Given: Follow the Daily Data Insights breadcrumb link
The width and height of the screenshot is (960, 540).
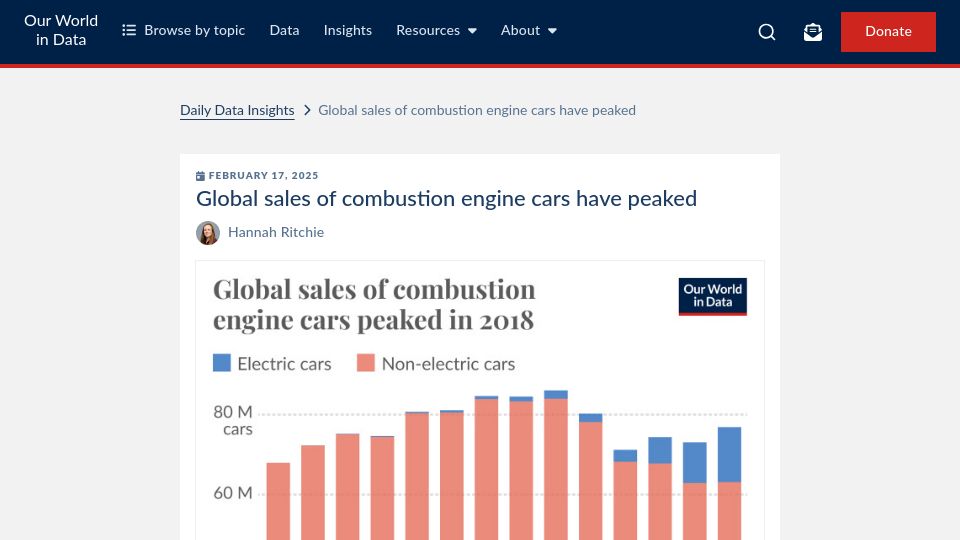Looking at the screenshot, I should click(x=237, y=110).
